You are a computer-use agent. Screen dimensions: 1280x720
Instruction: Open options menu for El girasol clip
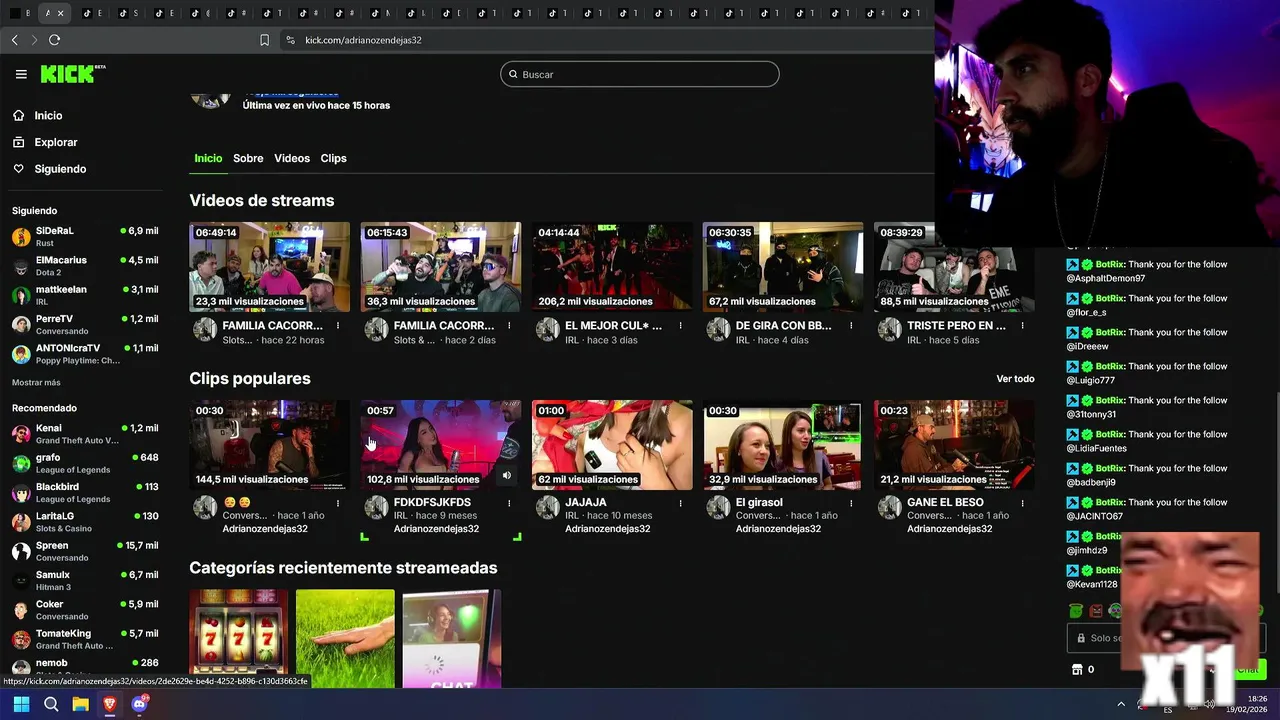pyautogui.click(x=851, y=503)
